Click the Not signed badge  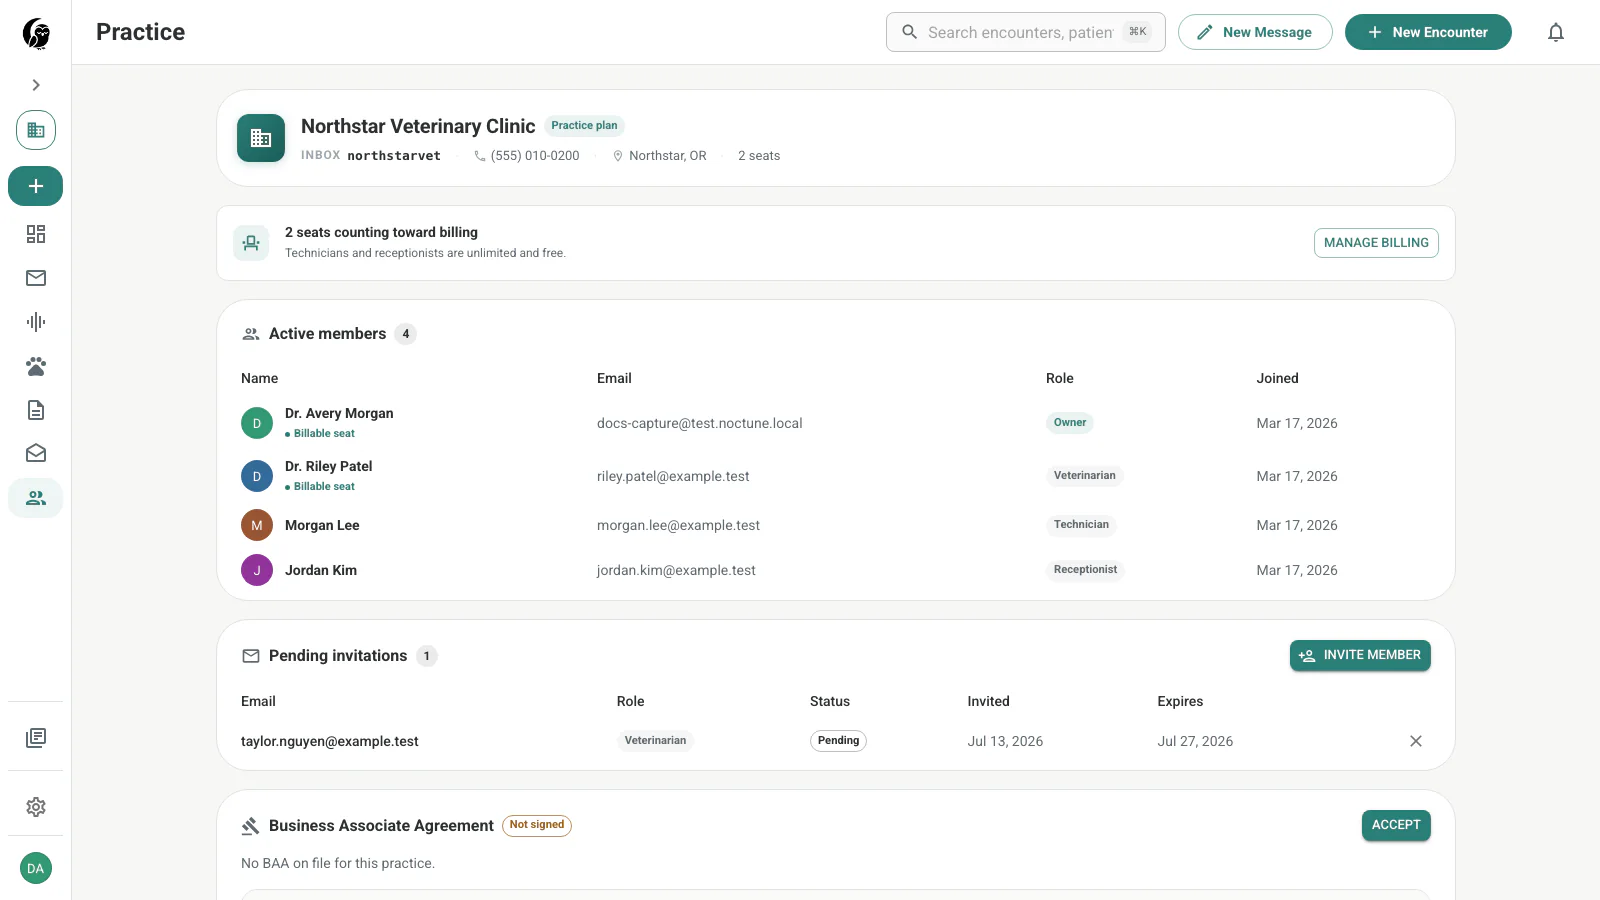(537, 825)
